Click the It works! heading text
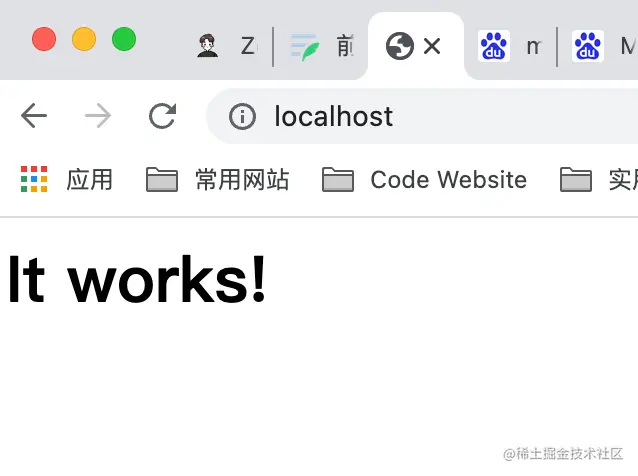This screenshot has height=476, width=638. [x=137, y=279]
